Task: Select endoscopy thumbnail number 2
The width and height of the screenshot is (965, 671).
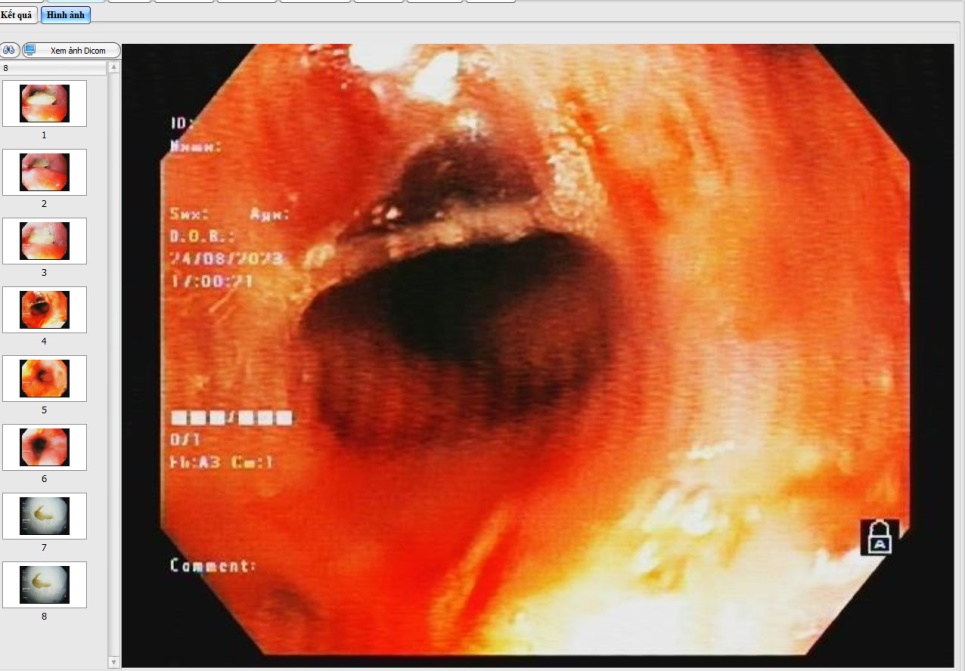Action: point(44,172)
